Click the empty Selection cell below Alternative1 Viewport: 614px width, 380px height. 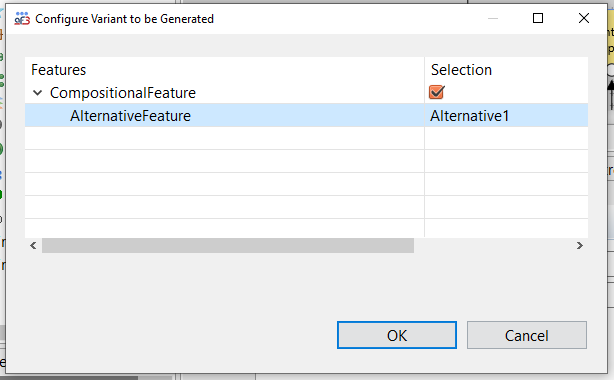click(x=506, y=138)
